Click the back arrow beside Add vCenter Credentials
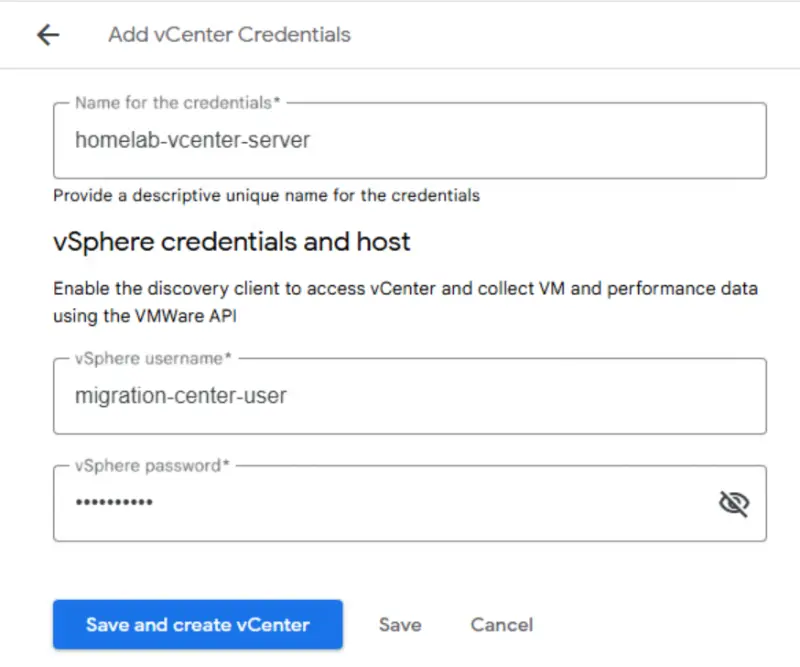 point(47,34)
